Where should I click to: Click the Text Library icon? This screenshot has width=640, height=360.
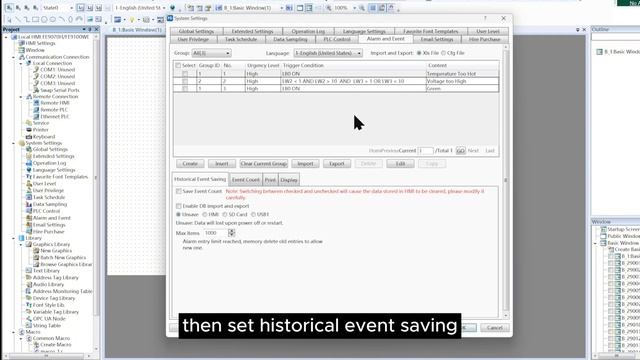point(29,271)
